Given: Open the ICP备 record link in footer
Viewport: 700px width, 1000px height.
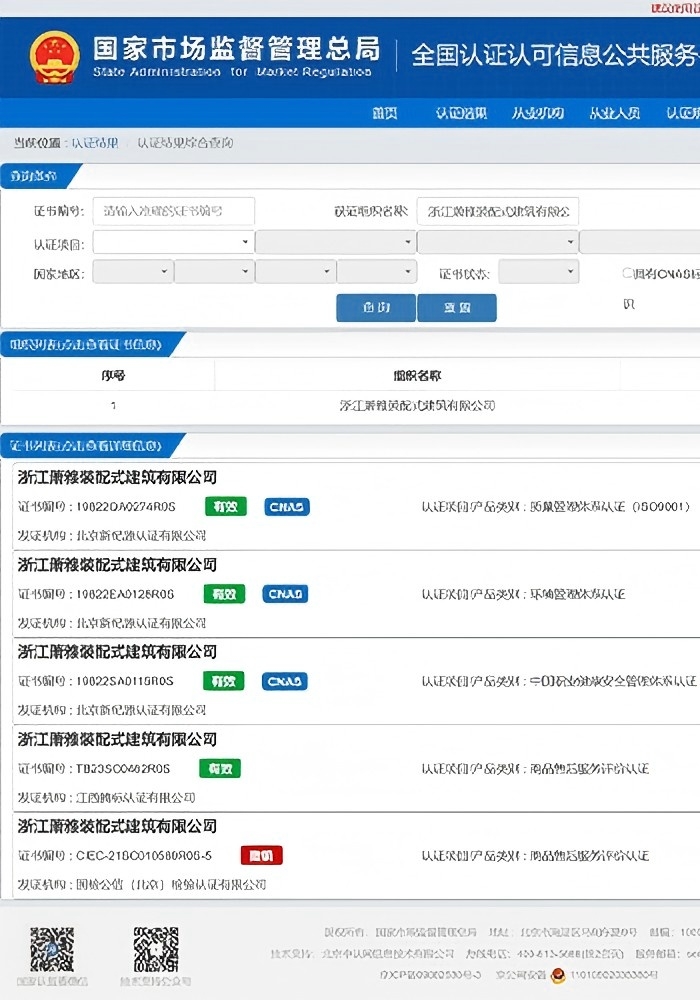Looking at the screenshot, I should 430,976.
